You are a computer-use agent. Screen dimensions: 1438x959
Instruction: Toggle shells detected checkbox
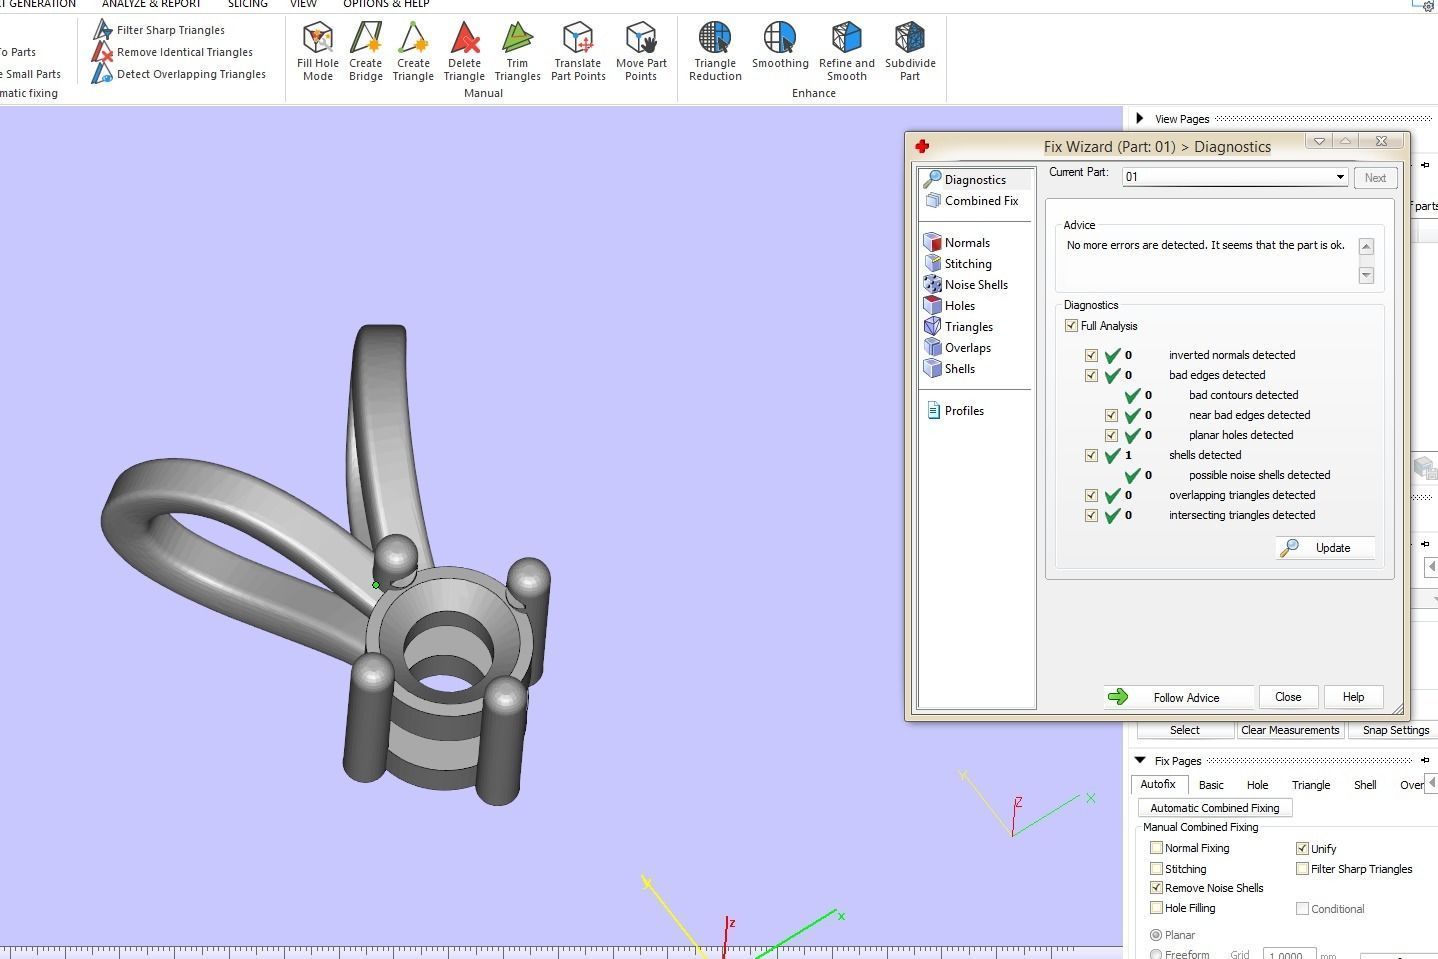point(1091,455)
